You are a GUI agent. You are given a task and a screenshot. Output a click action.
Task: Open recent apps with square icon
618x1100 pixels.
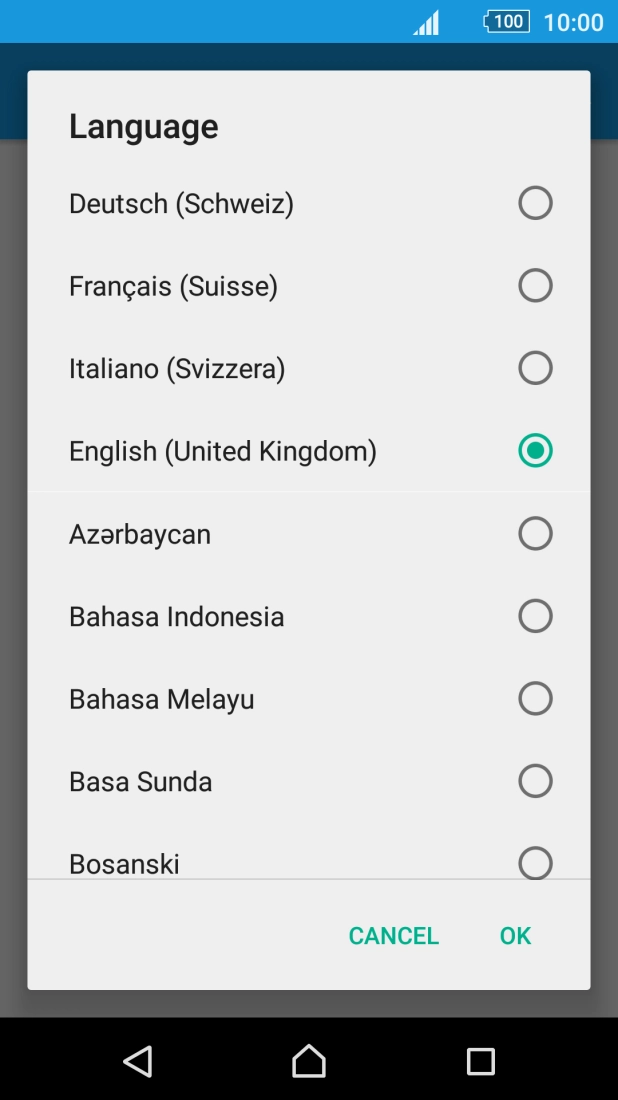(x=480, y=1061)
